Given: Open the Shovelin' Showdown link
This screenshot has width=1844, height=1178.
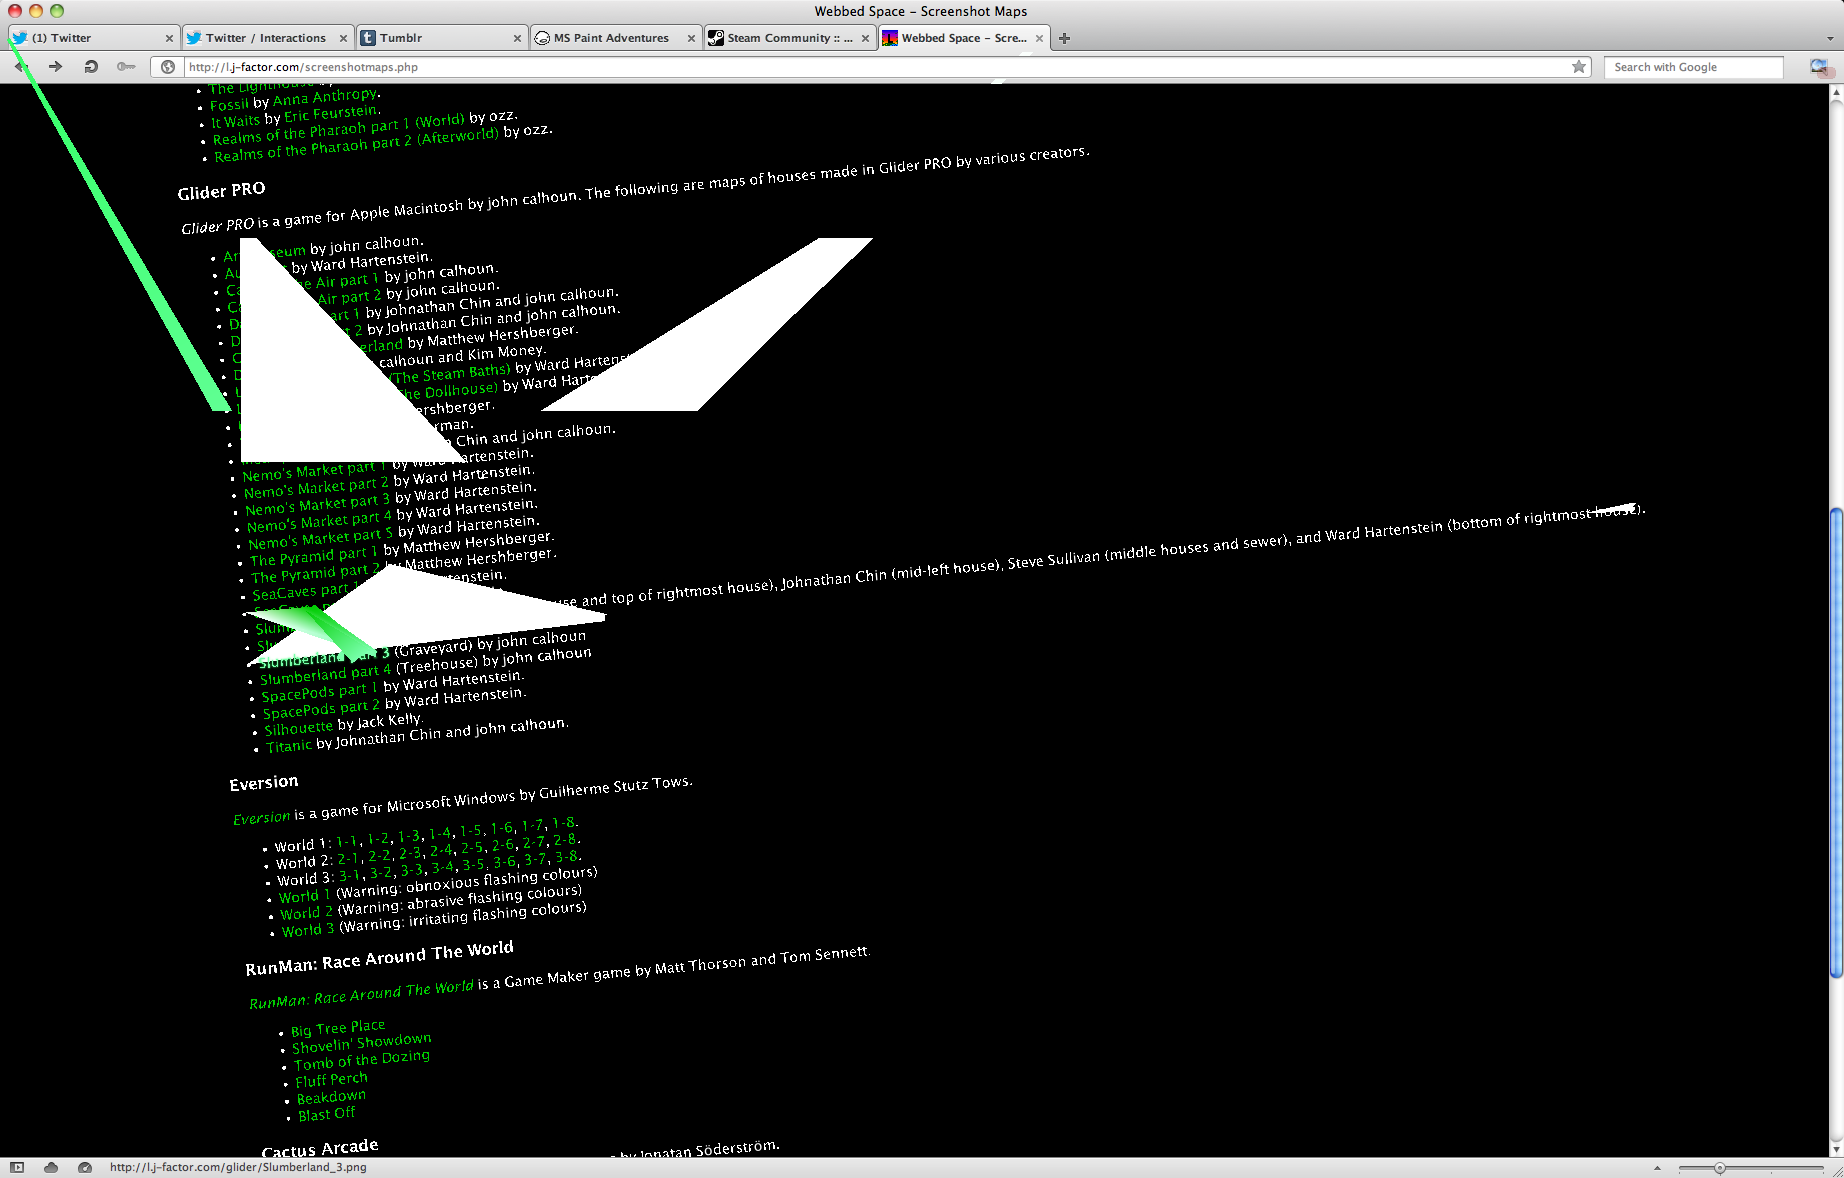Looking at the screenshot, I should coord(361,1043).
